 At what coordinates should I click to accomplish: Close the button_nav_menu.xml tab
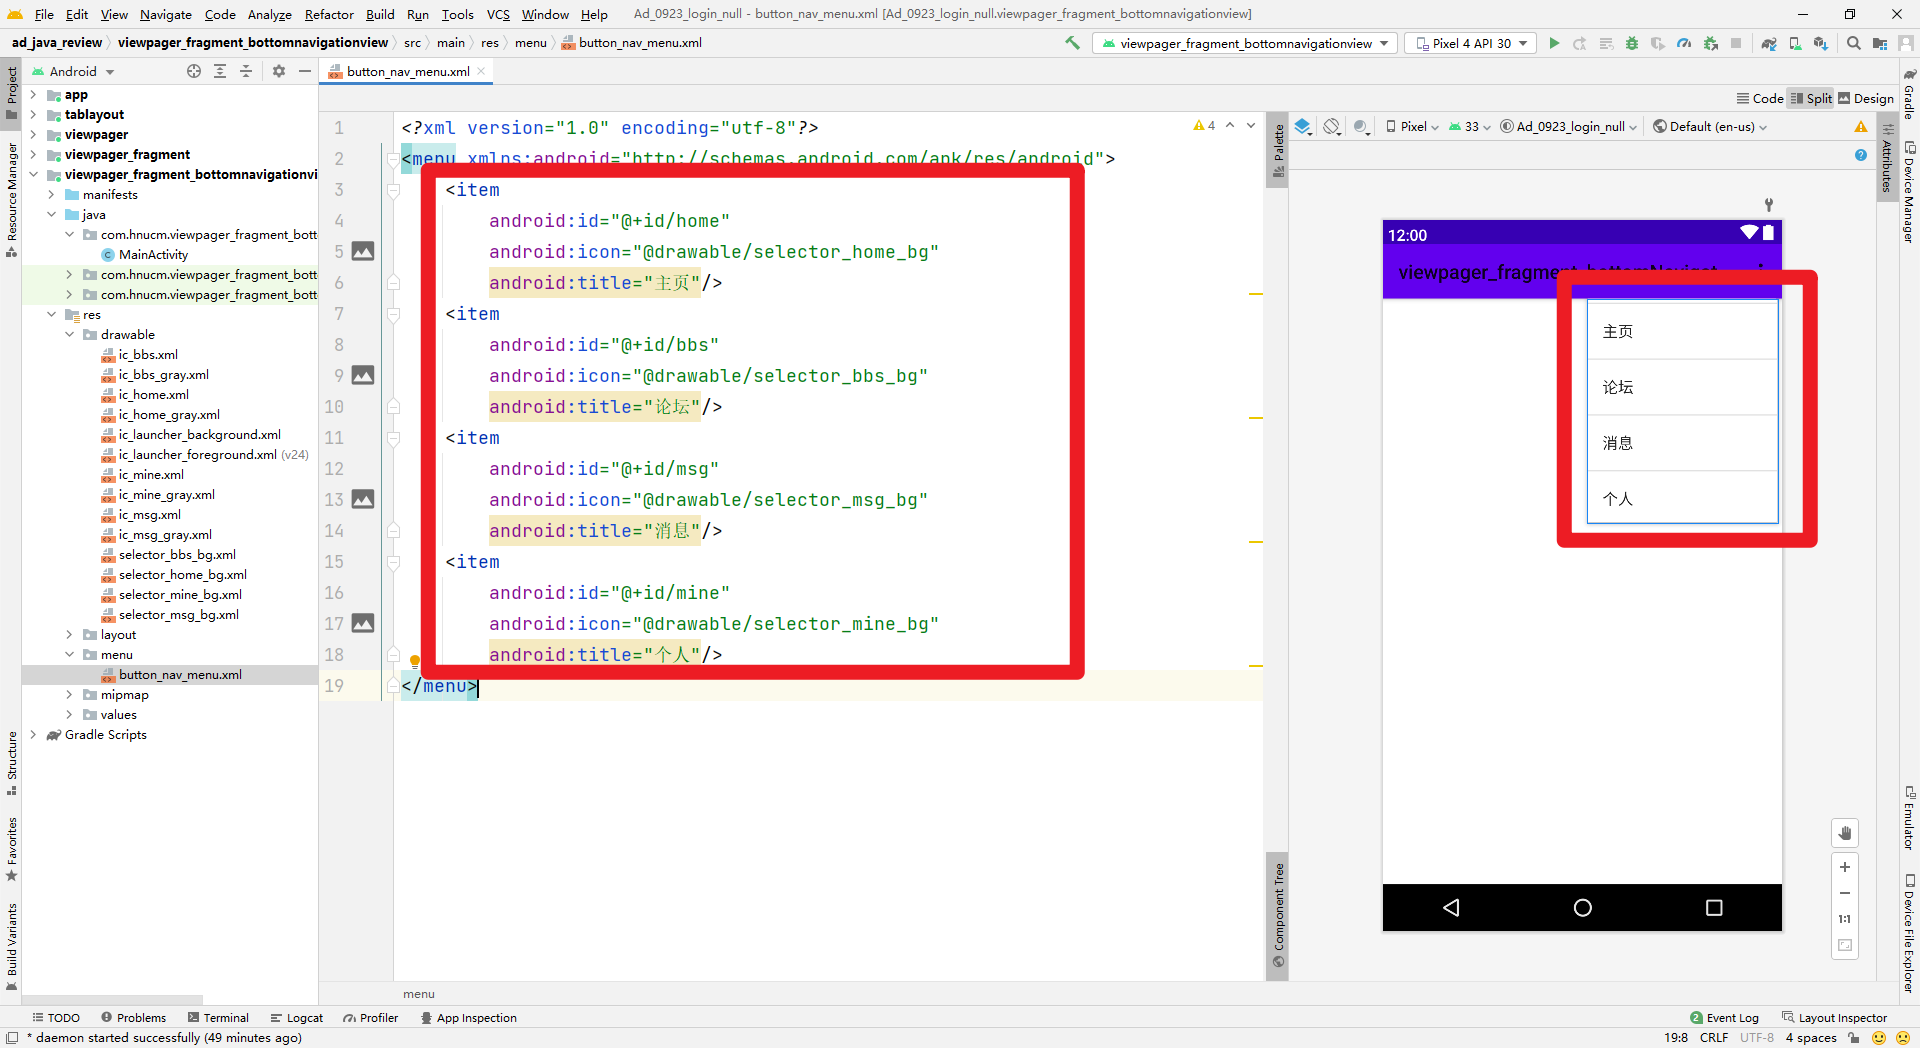[481, 71]
